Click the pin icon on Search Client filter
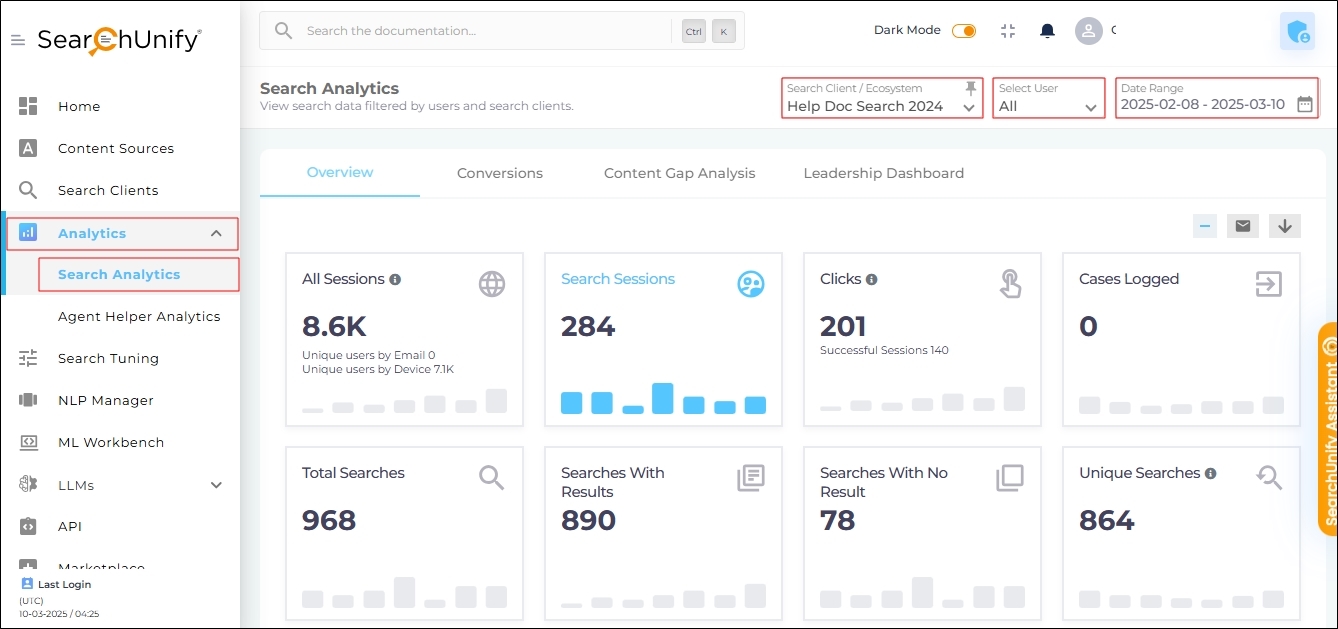This screenshot has height=629, width=1338. 970,89
